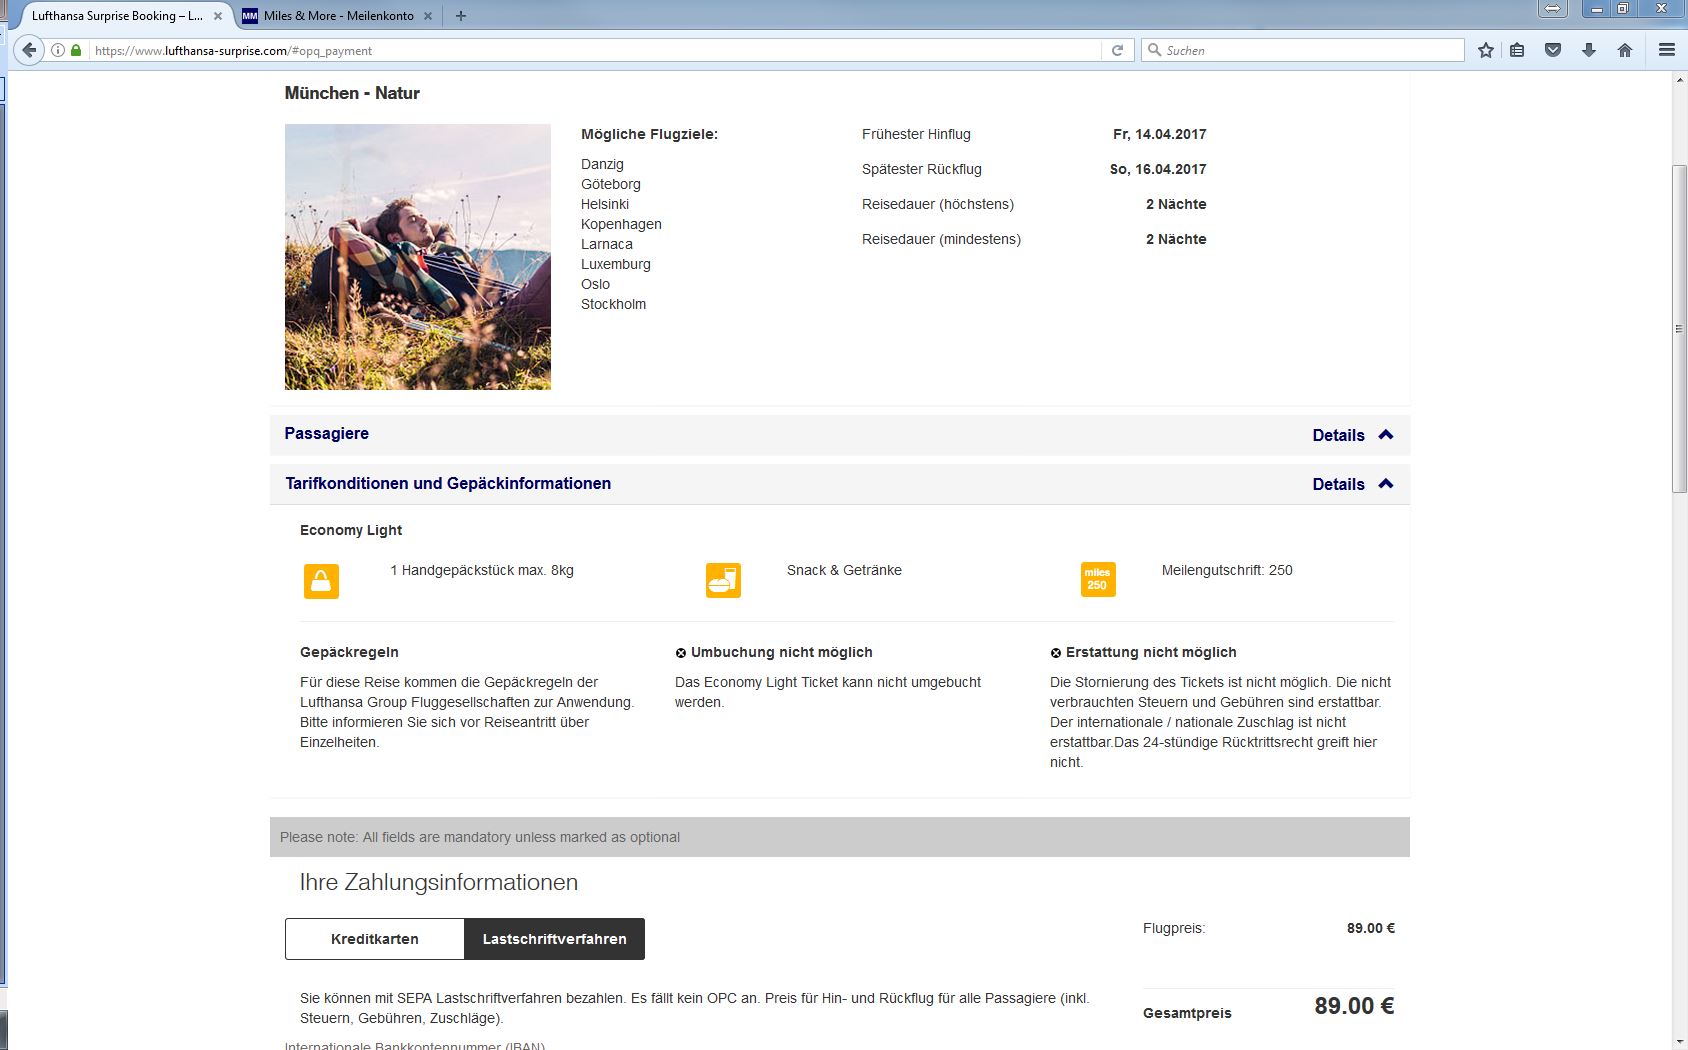Click the browser back arrow button
The image size is (1688, 1050).
pos(29,50)
